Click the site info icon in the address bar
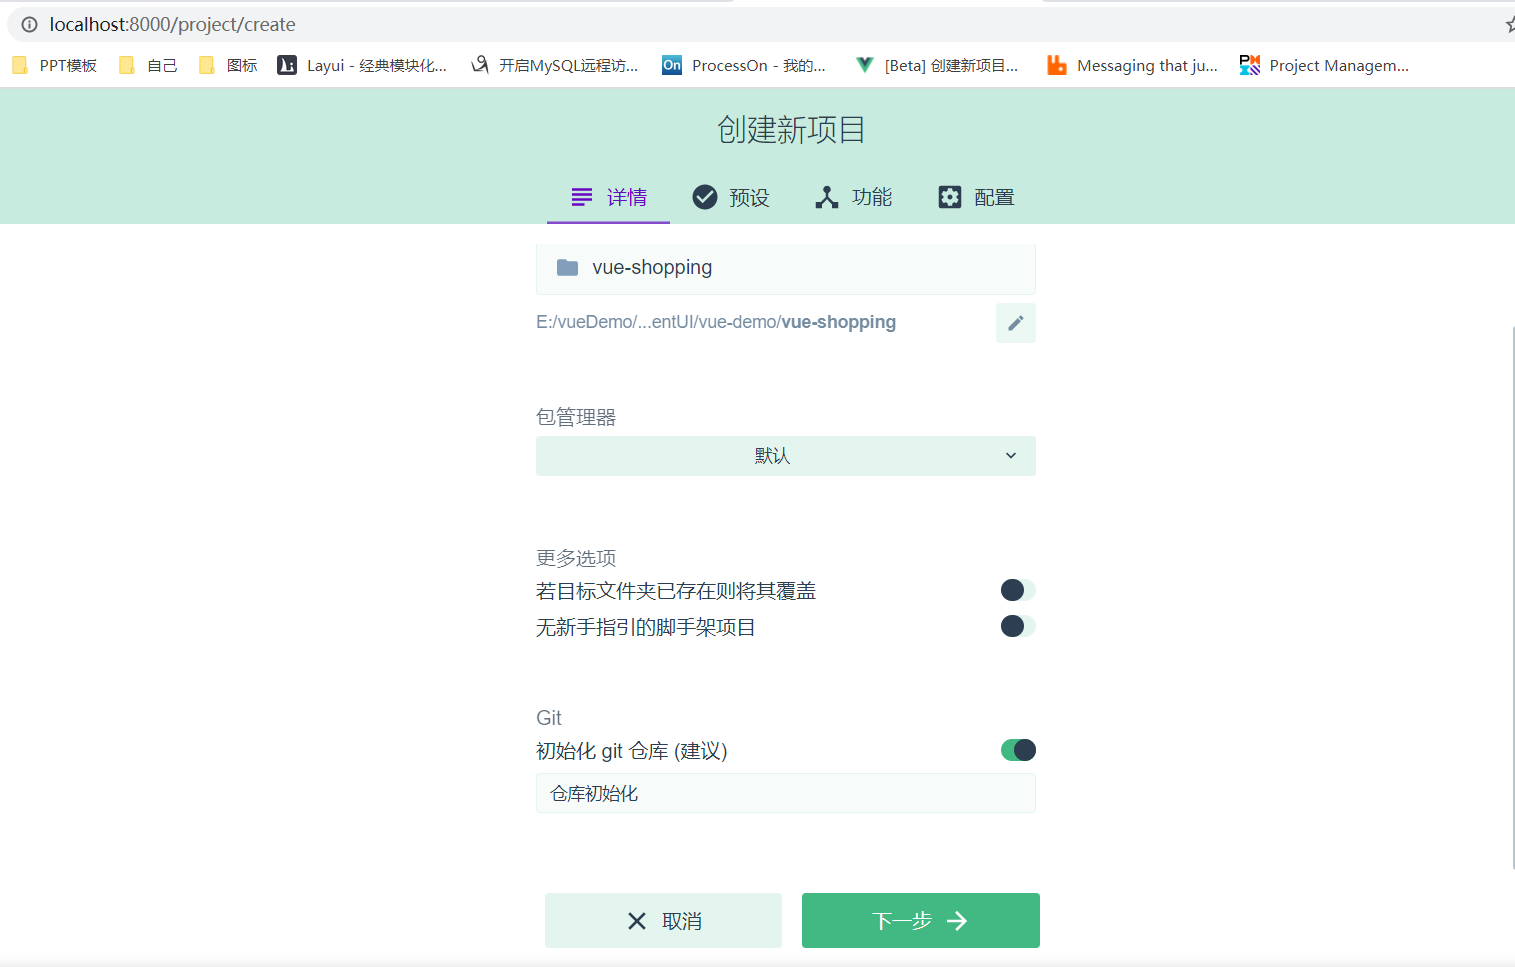This screenshot has height=967, width=1515. click(x=27, y=24)
